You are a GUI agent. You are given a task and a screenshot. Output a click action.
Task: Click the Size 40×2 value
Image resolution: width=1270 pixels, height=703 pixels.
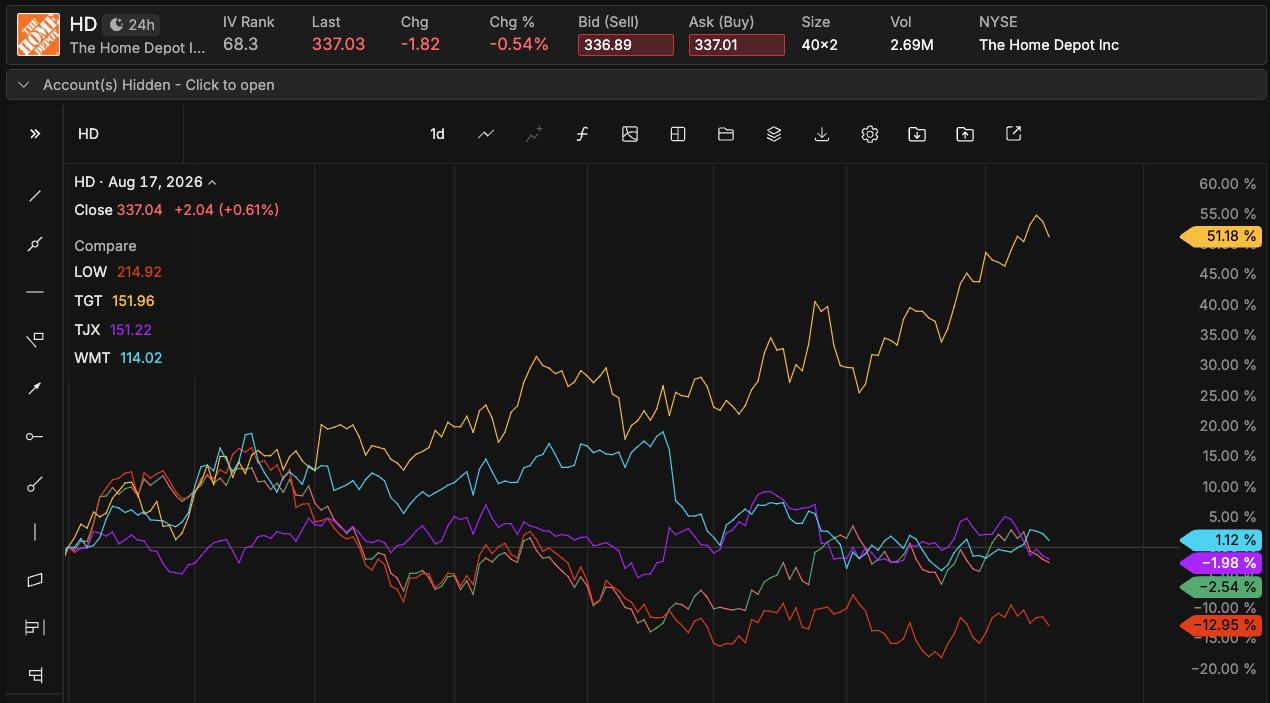click(820, 44)
